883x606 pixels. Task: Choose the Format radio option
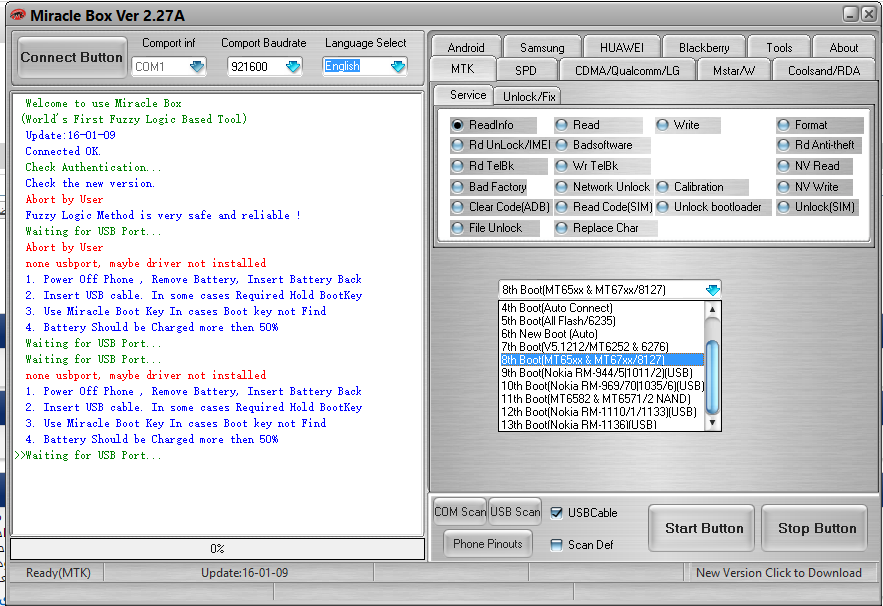[819, 125]
